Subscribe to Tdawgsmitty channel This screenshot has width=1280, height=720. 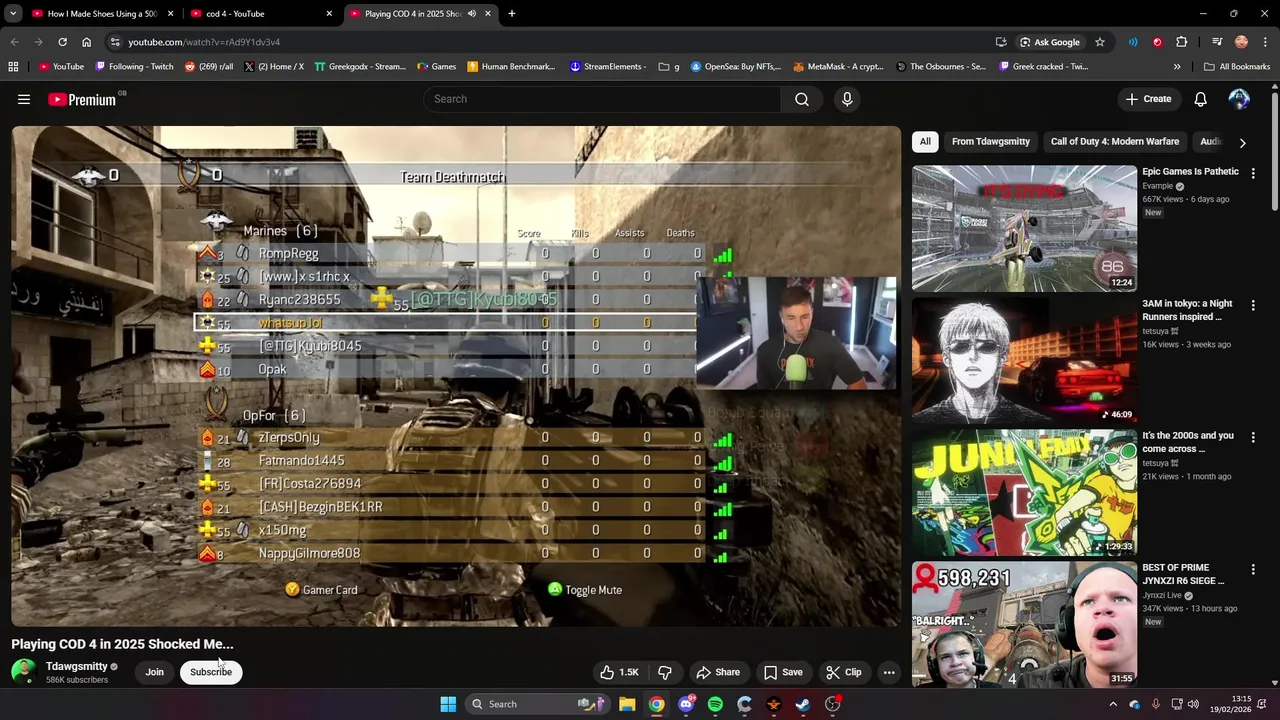click(211, 672)
